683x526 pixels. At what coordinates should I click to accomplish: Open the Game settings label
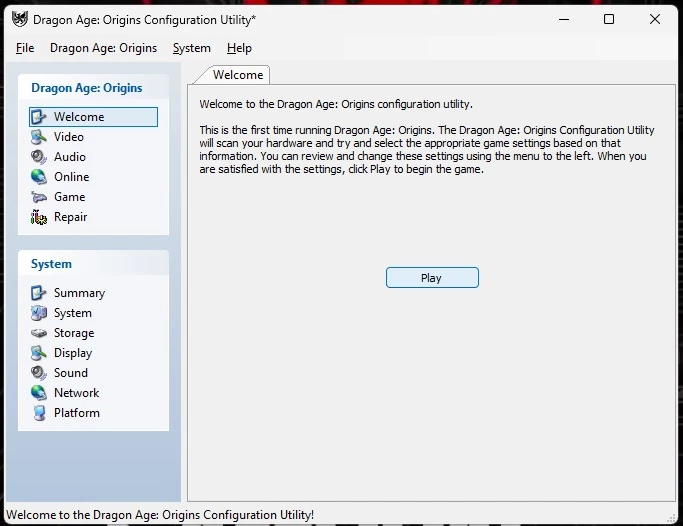(70, 197)
